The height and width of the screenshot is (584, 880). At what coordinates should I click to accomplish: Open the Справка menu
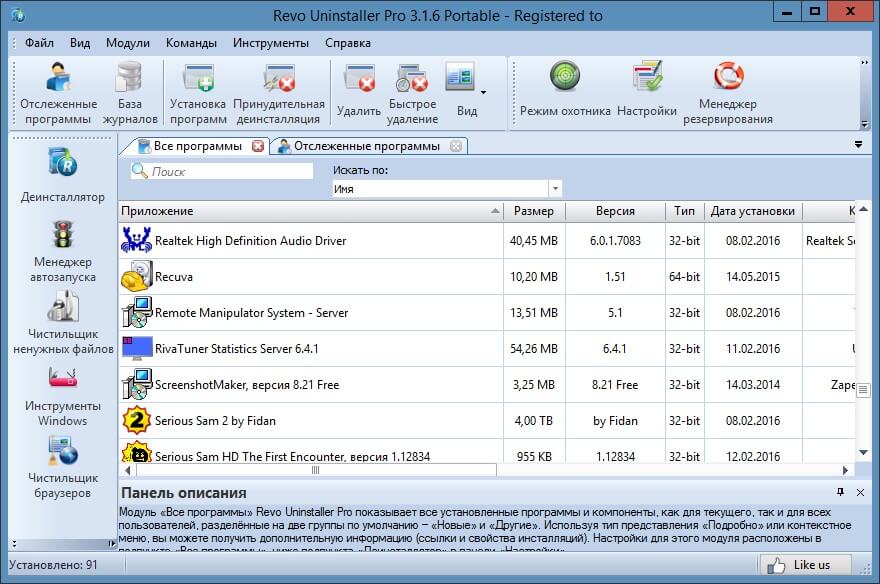click(347, 43)
